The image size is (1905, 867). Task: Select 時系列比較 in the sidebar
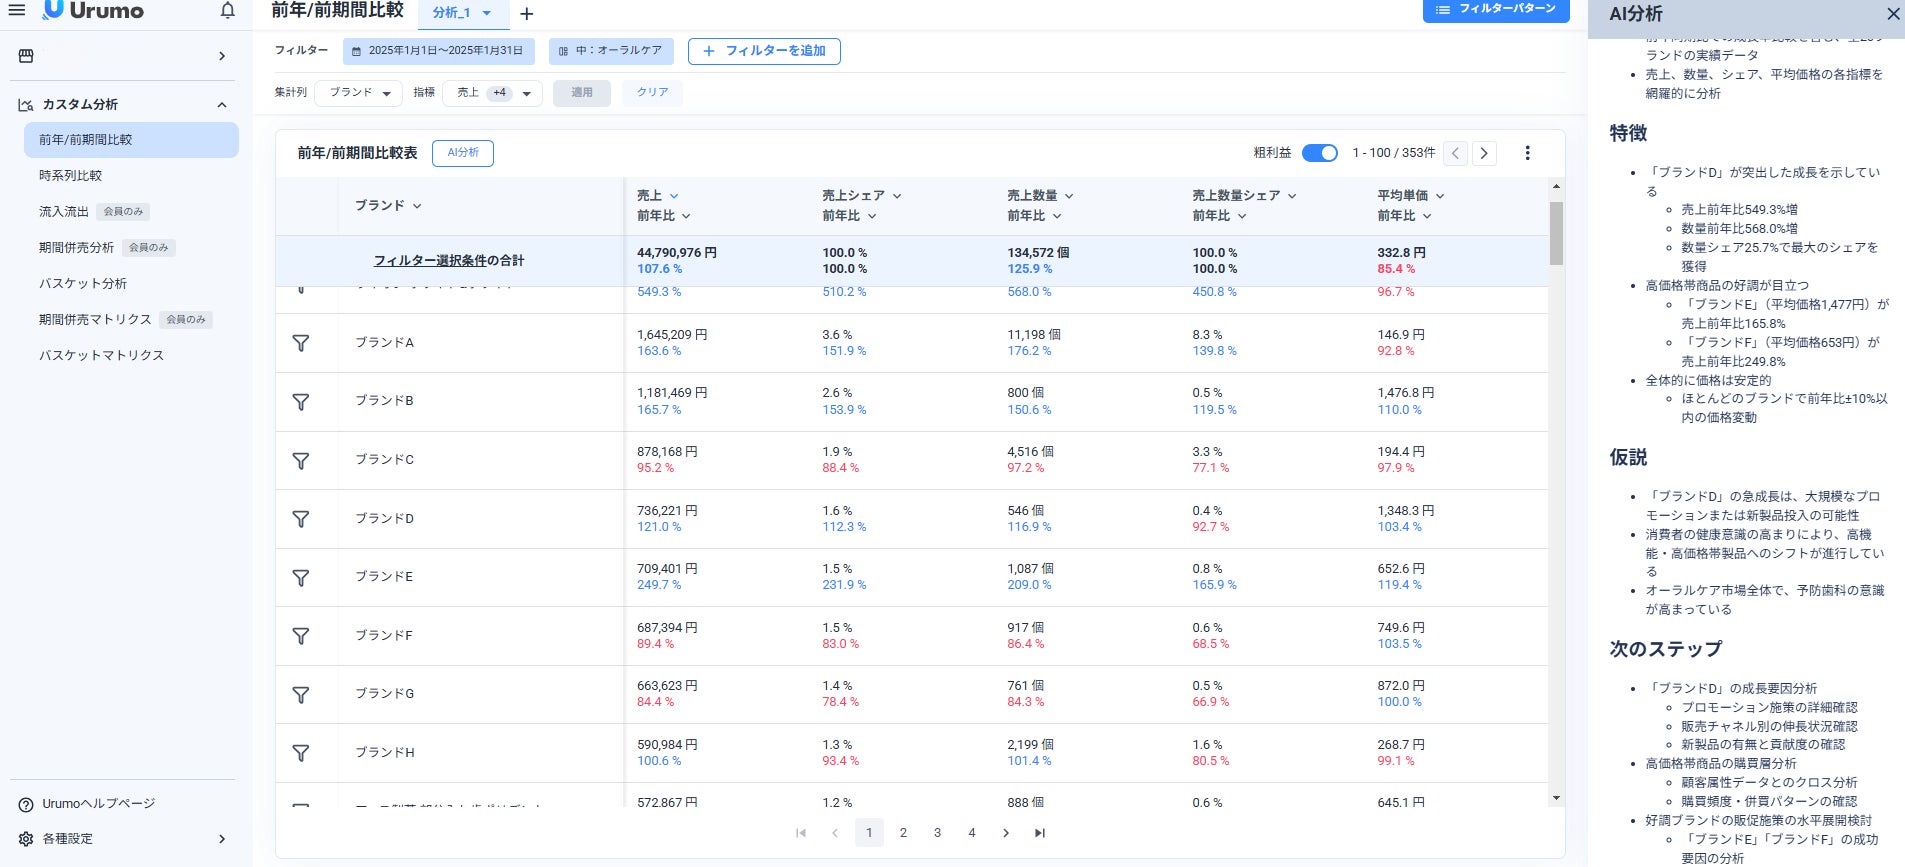pyautogui.click(x=71, y=176)
